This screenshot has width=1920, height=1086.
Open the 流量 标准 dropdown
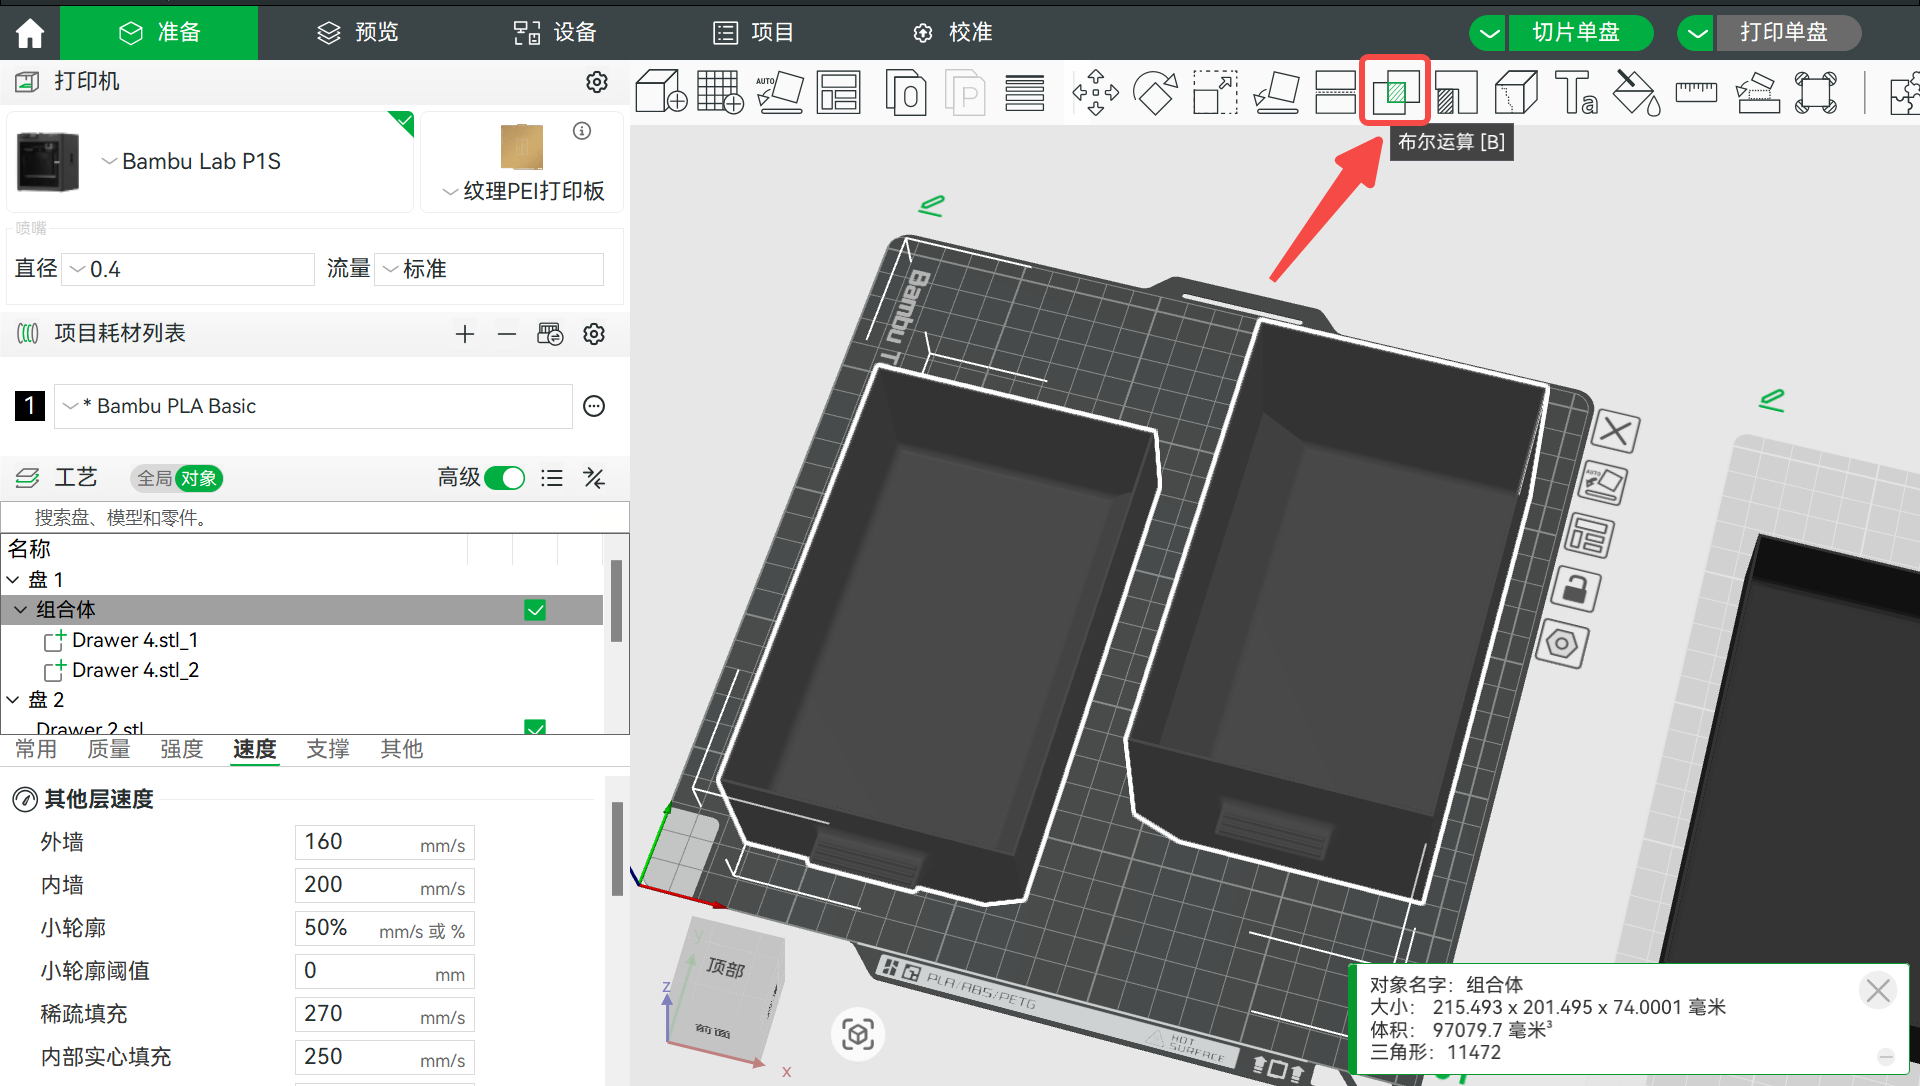tap(489, 269)
